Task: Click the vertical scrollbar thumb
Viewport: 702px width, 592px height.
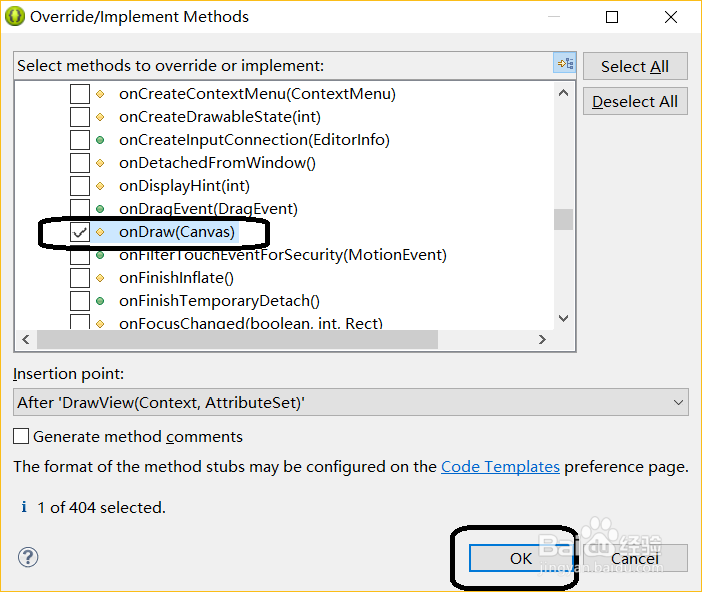Action: click(x=564, y=219)
